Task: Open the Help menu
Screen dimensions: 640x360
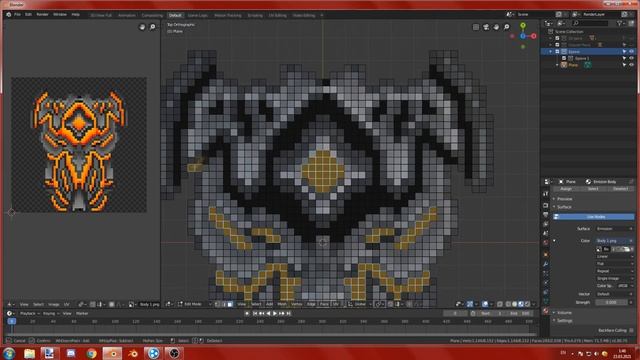Action: pos(76,15)
